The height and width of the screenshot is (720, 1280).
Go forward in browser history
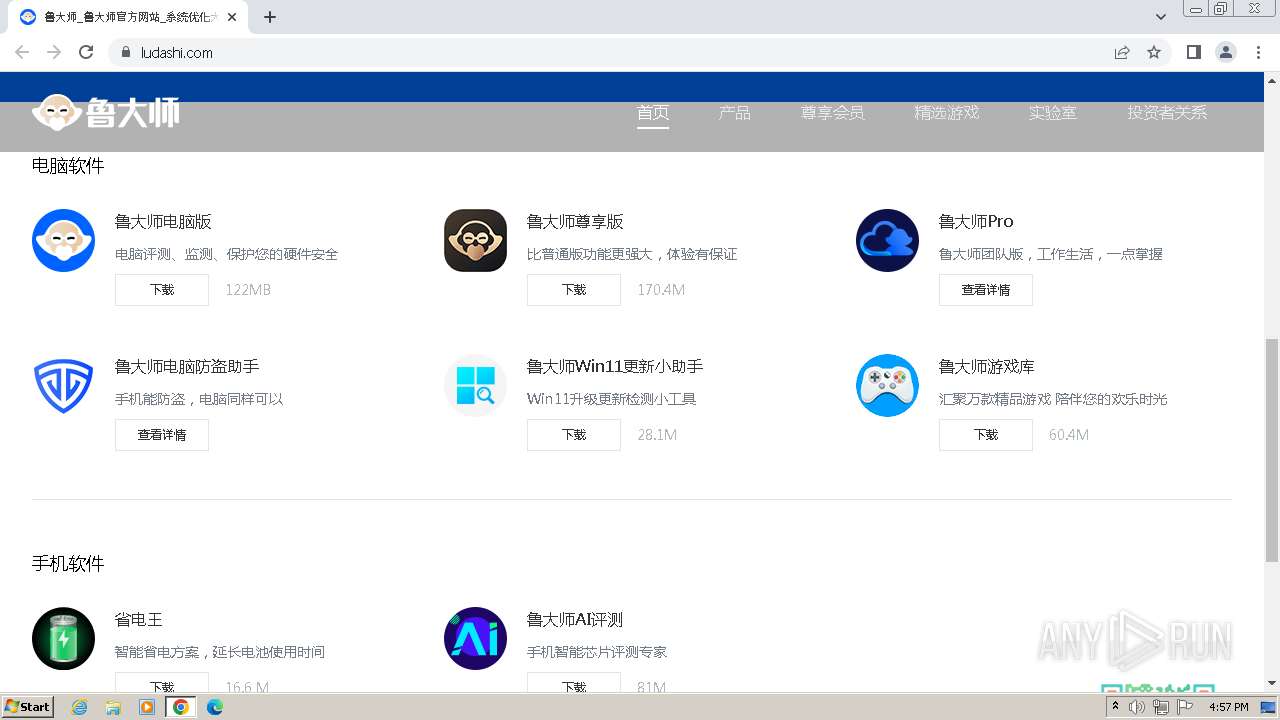(x=54, y=52)
